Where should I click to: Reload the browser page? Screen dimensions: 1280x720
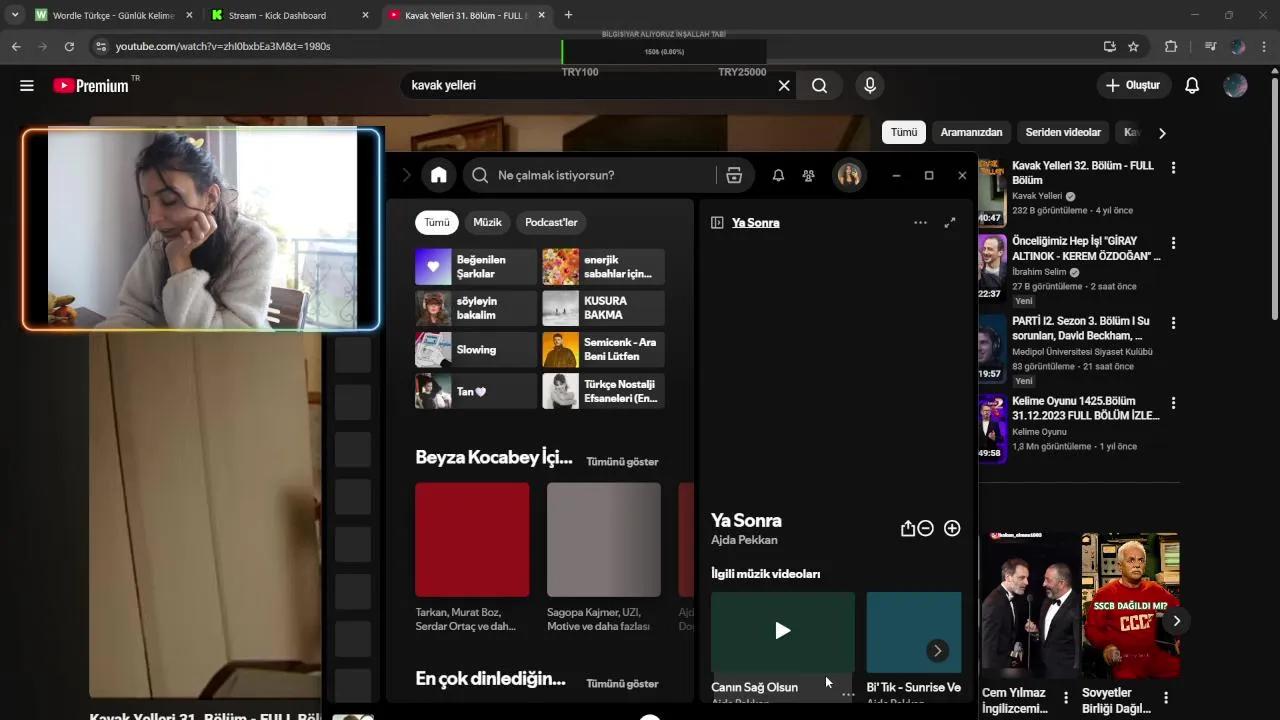69,46
